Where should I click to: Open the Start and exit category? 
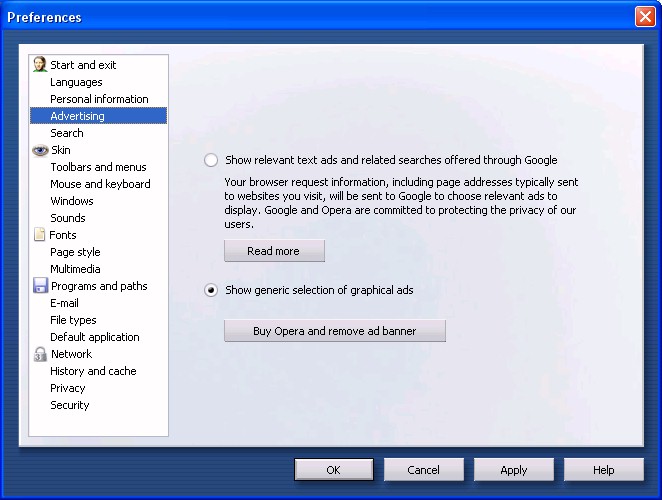coord(83,65)
